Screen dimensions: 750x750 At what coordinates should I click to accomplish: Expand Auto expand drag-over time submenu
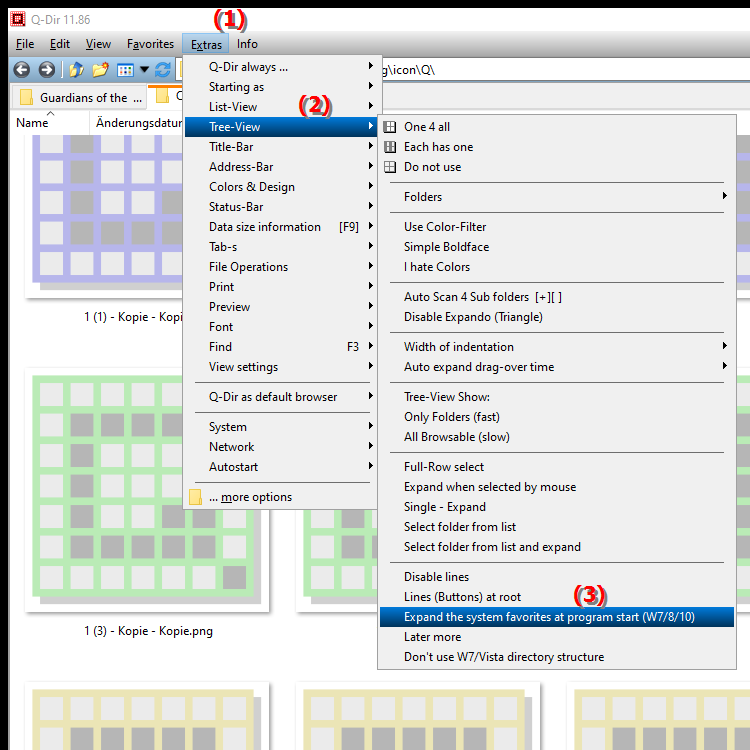click(x=557, y=367)
